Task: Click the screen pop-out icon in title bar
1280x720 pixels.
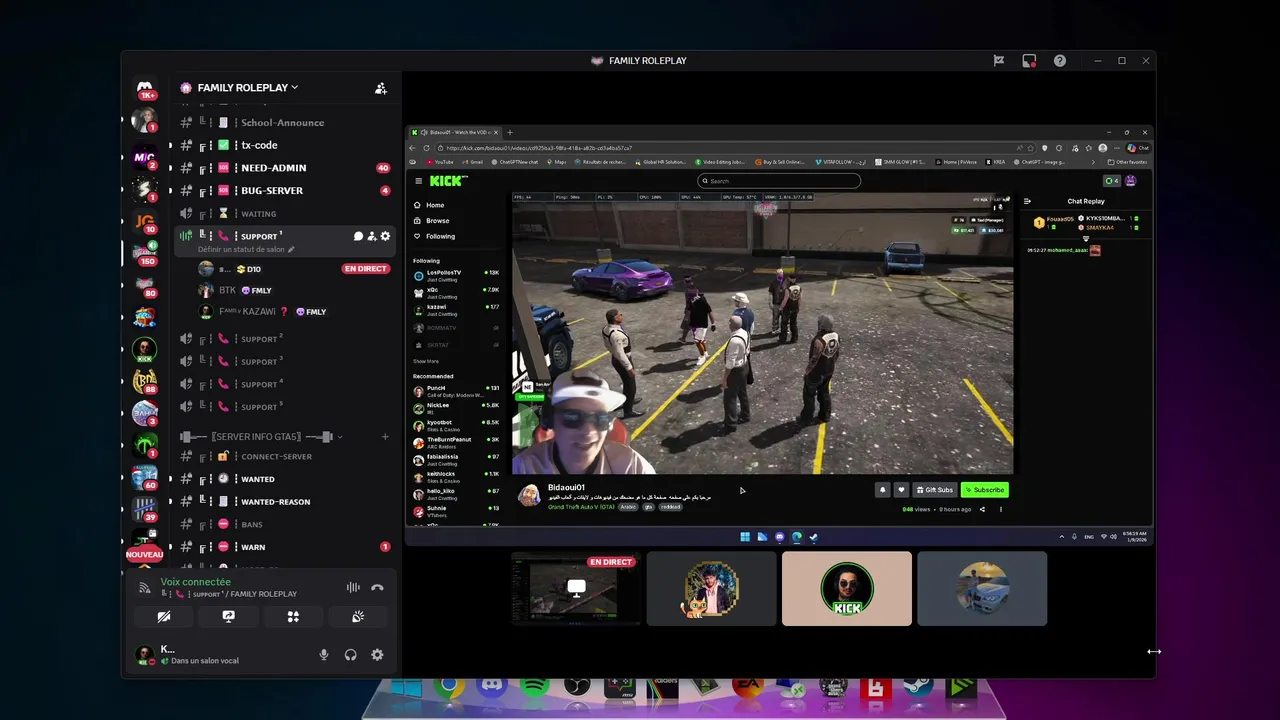Action: click(x=1029, y=61)
